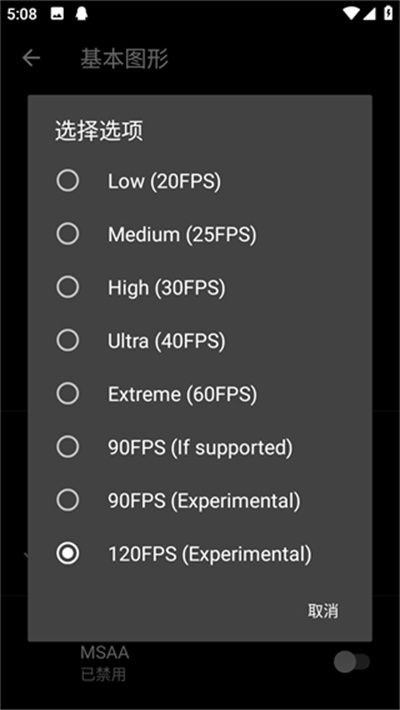400x710 pixels.
Task: Tap the cellular signal icon
Action: [370, 14]
